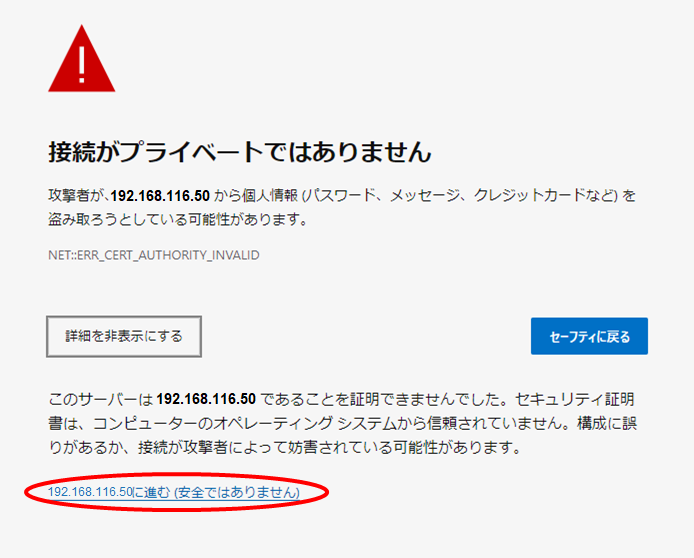694x558 pixels.
Task: Click the (安全ではありません) part of the link
Action: pos(237,492)
